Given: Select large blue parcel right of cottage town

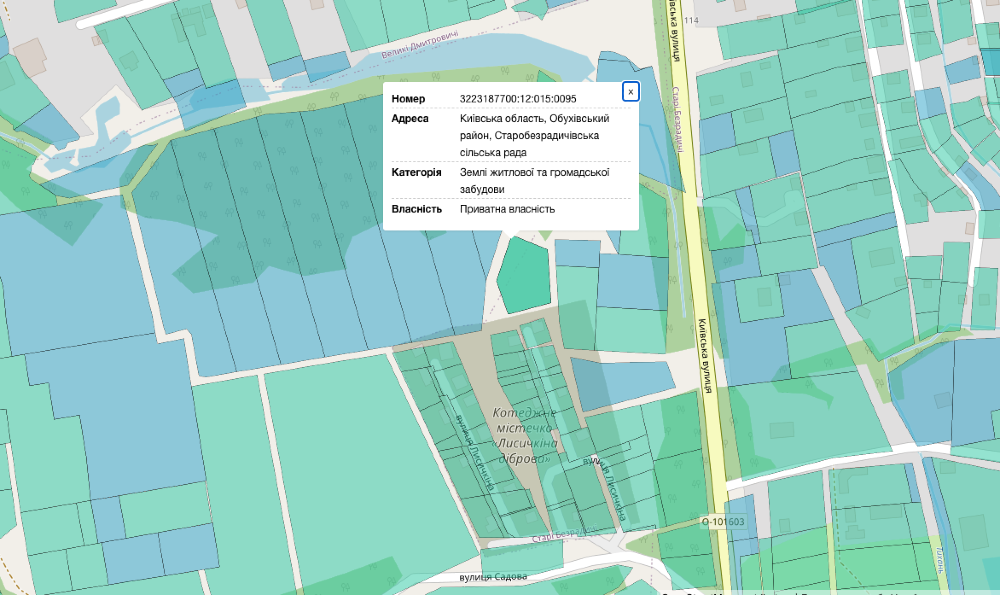Looking at the screenshot, I should point(622,383).
